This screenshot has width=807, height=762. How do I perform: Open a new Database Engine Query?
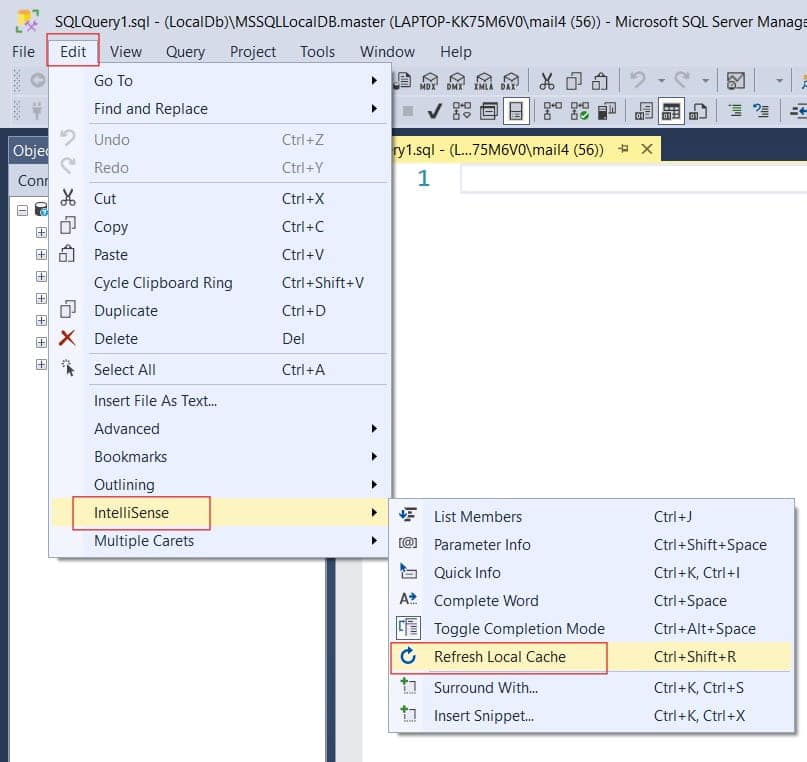tap(402, 81)
